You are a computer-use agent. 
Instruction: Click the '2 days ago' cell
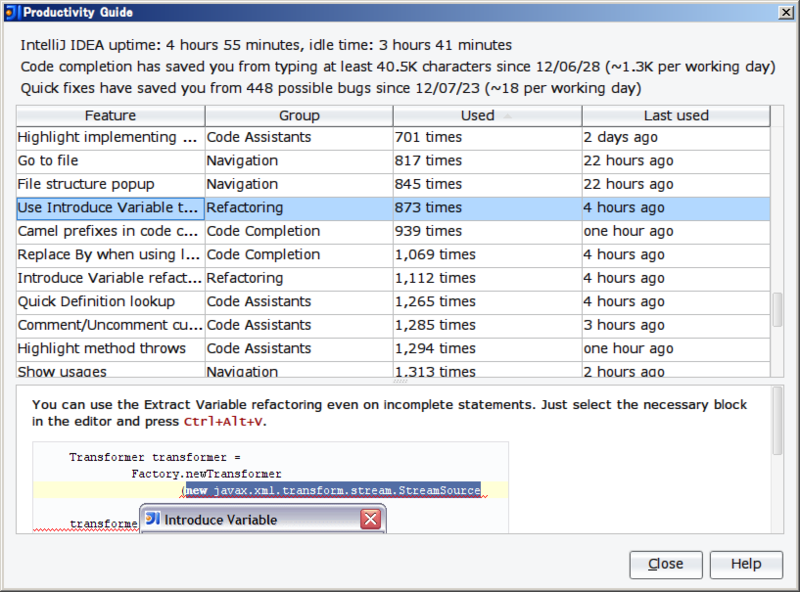click(x=676, y=137)
